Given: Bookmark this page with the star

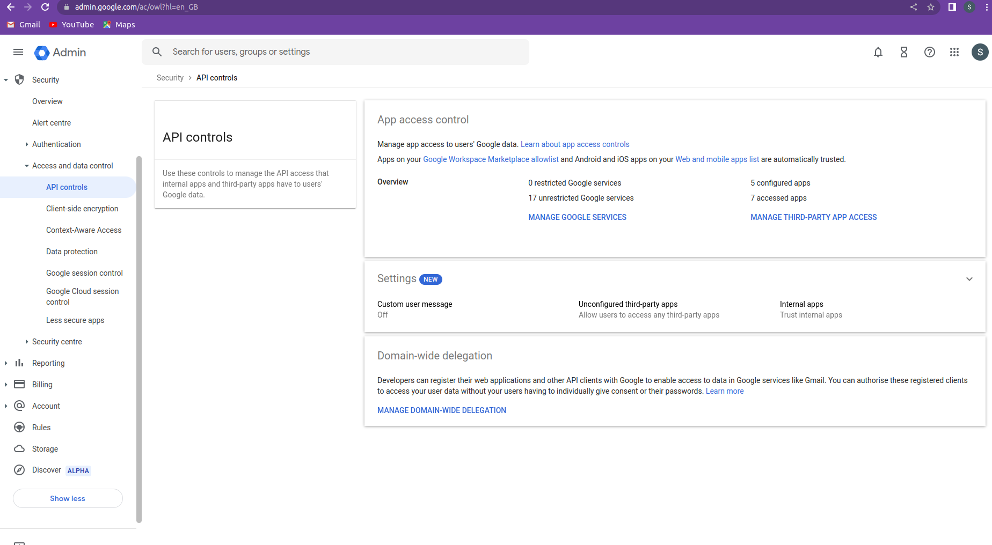Looking at the screenshot, I should point(931,7).
